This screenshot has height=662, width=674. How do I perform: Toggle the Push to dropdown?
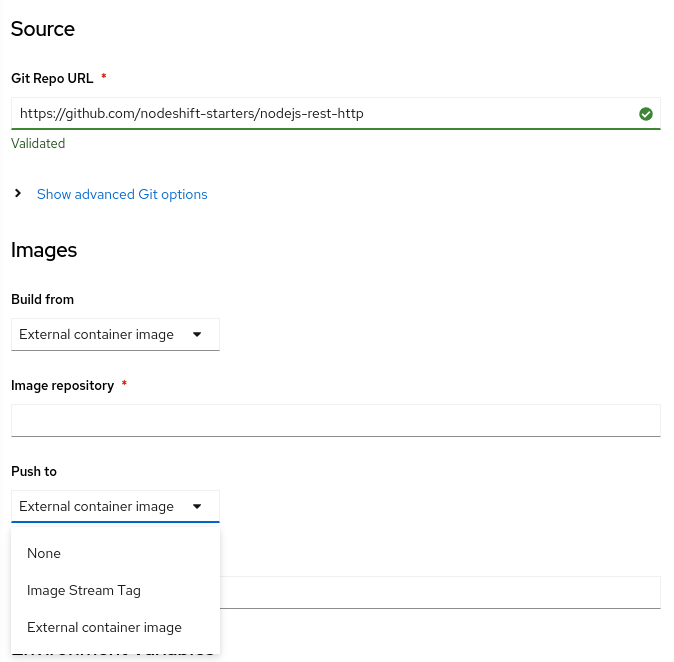115,506
